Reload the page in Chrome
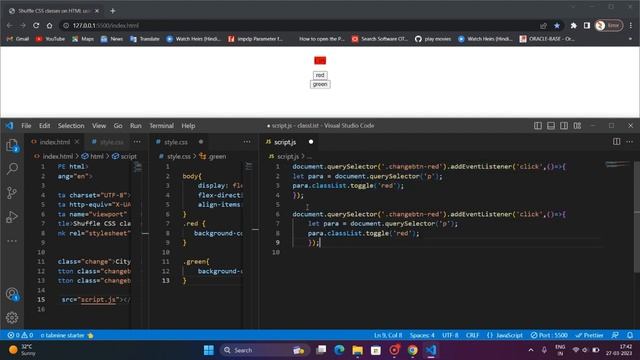This screenshot has height=360, width=640. 36,25
